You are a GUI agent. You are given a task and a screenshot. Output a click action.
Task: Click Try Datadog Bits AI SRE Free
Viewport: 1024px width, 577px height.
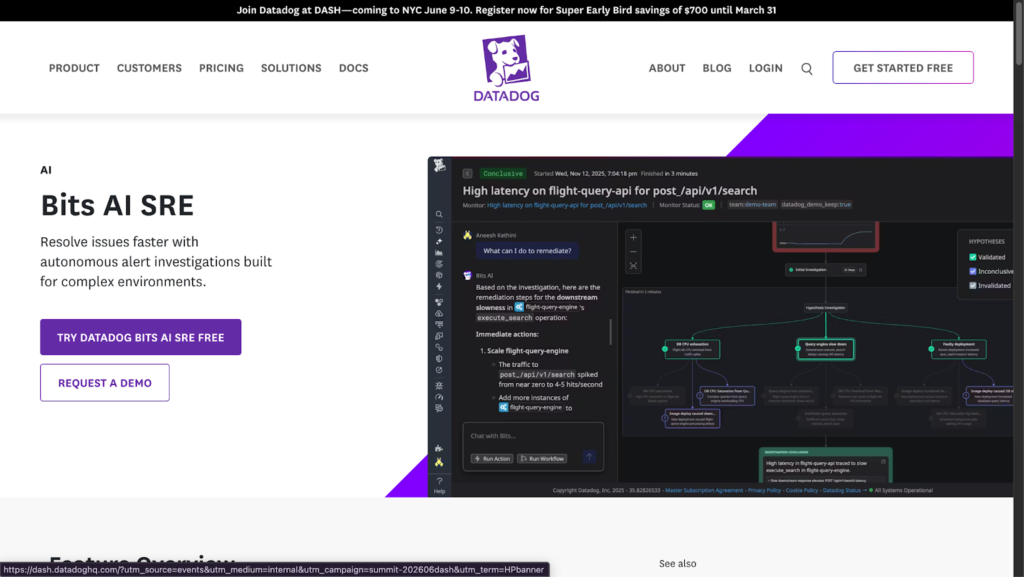click(140, 337)
